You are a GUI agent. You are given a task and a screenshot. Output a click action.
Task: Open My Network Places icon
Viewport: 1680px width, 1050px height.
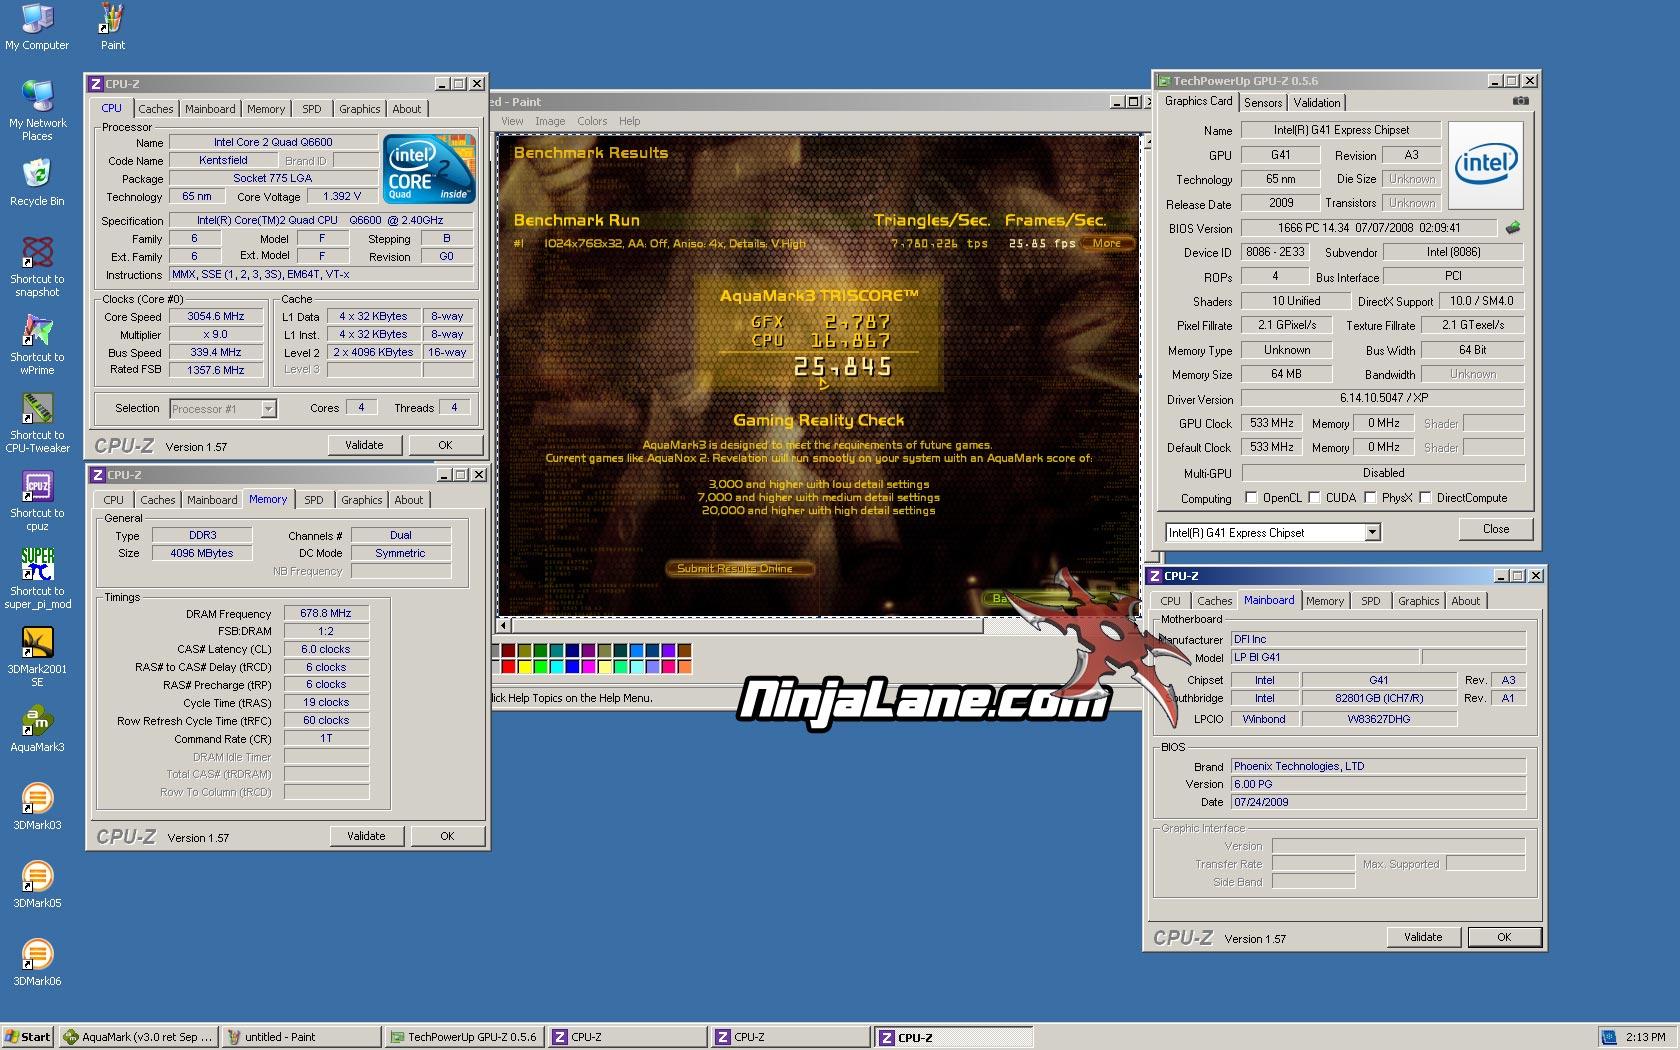(x=37, y=110)
